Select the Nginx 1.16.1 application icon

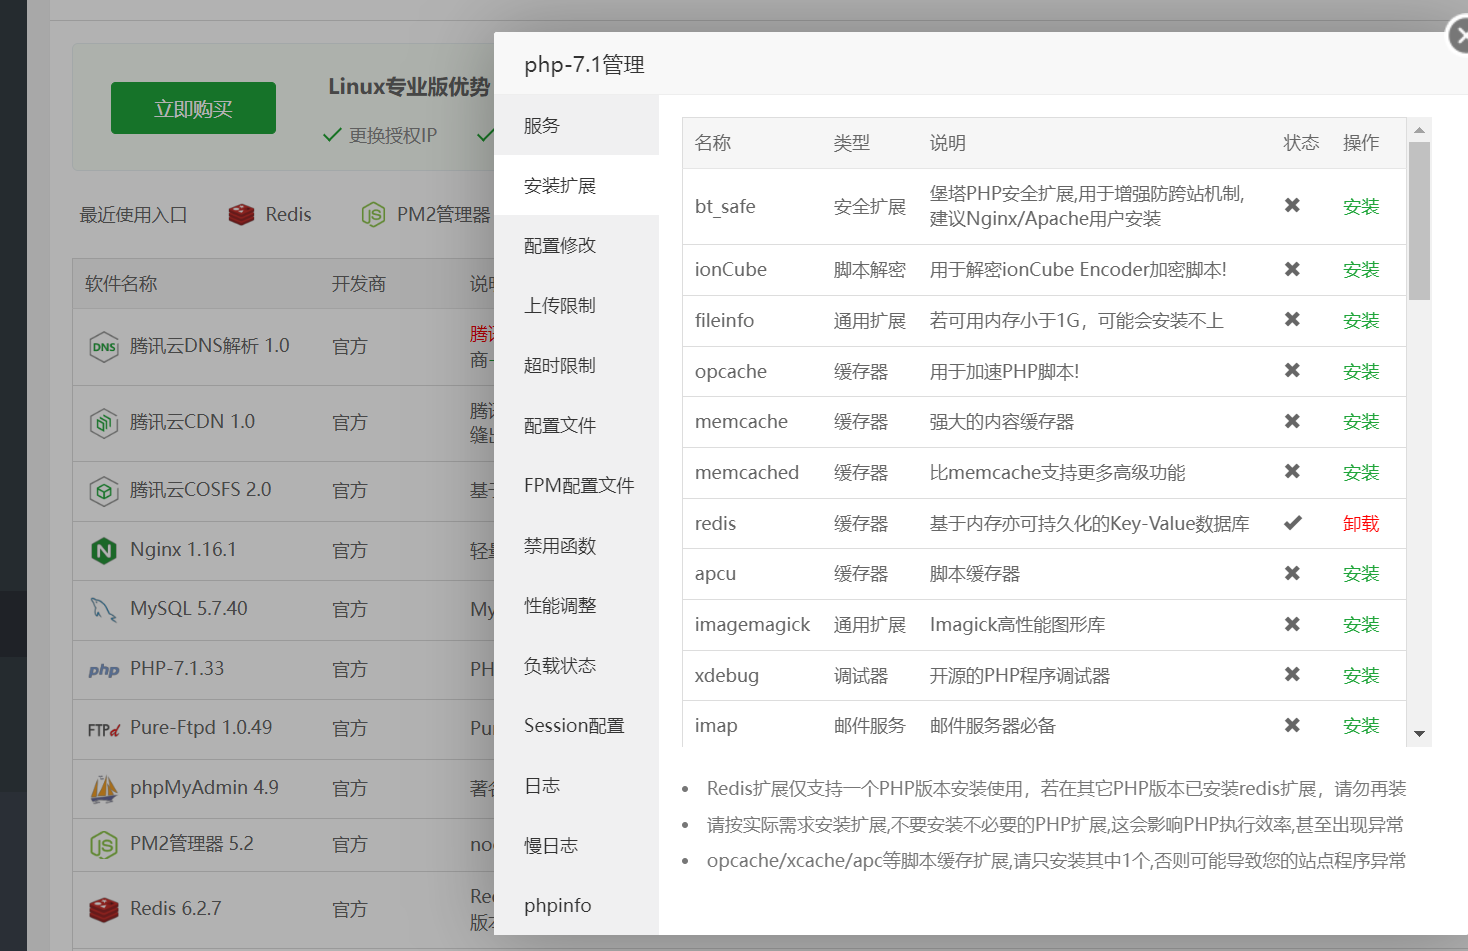click(x=103, y=550)
